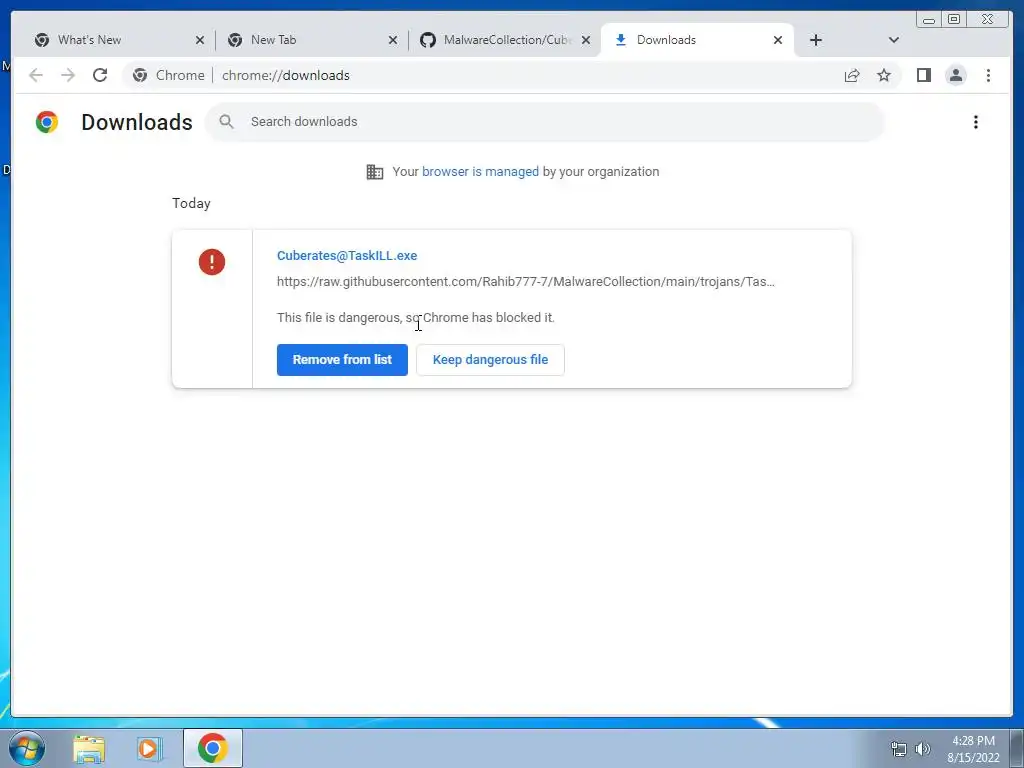Click the browser forward arrow
The image size is (1024, 768).
pyautogui.click(x=68, y=76)
